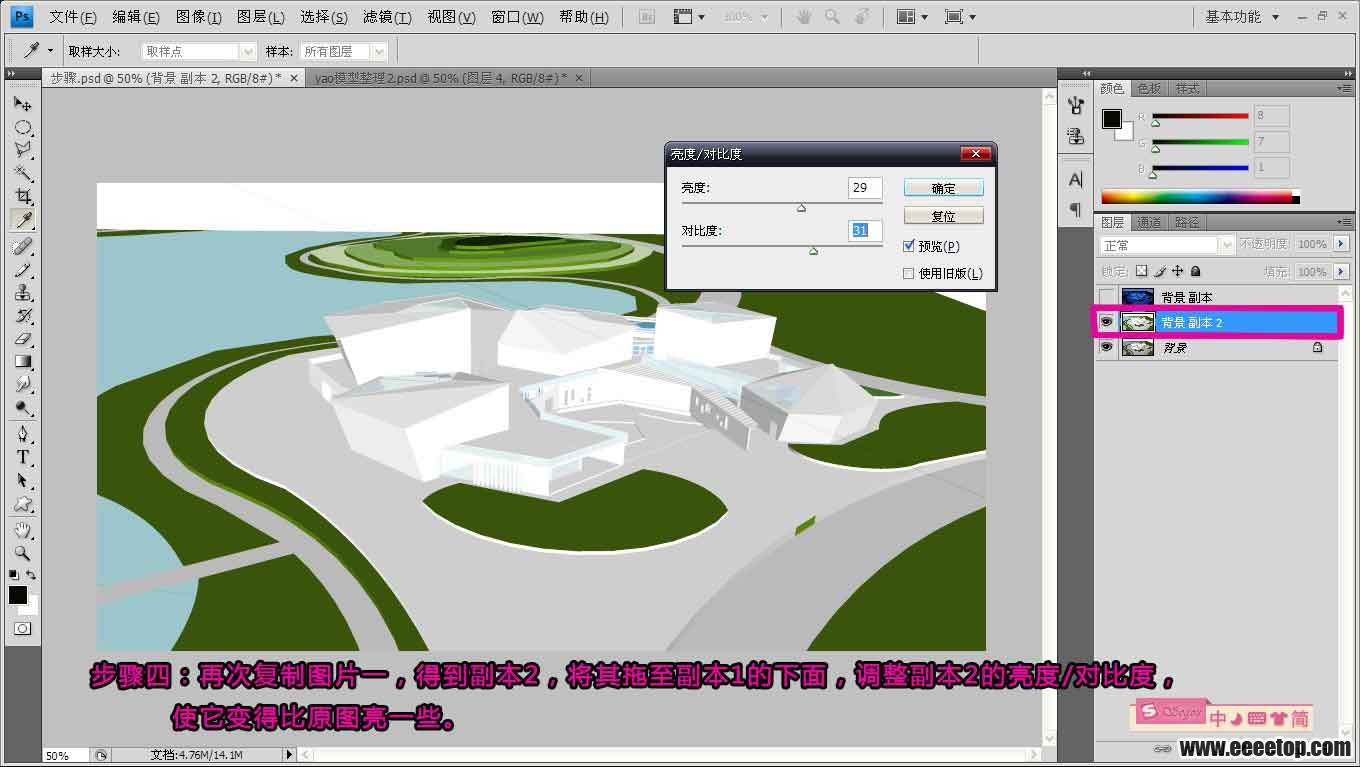
Task: Click the contrast value field
Action: point(864,230)
